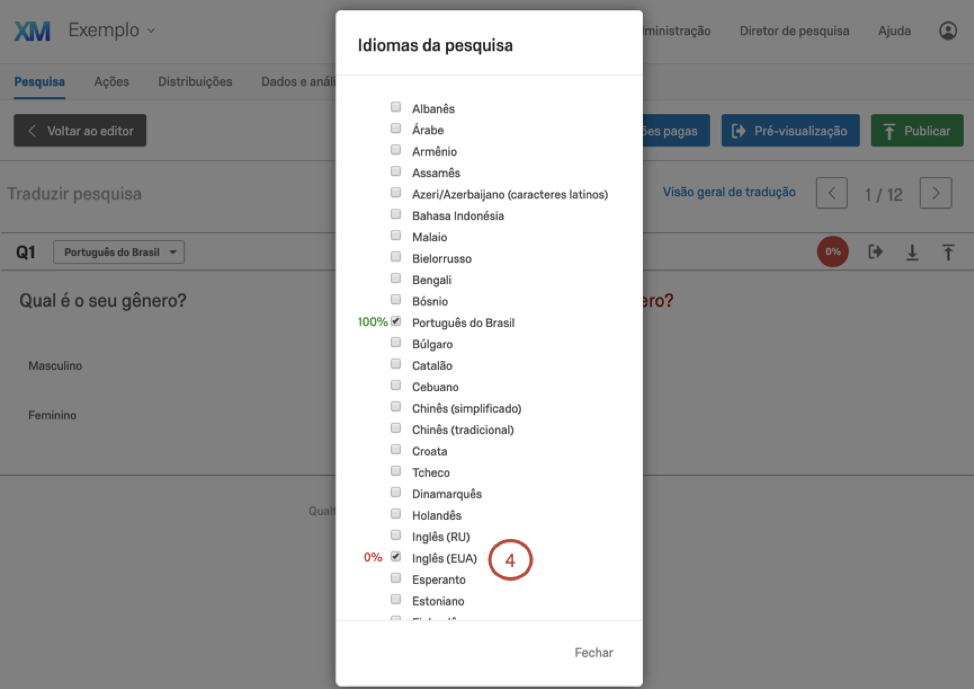Check the Catalão language option

coord(396,365)
